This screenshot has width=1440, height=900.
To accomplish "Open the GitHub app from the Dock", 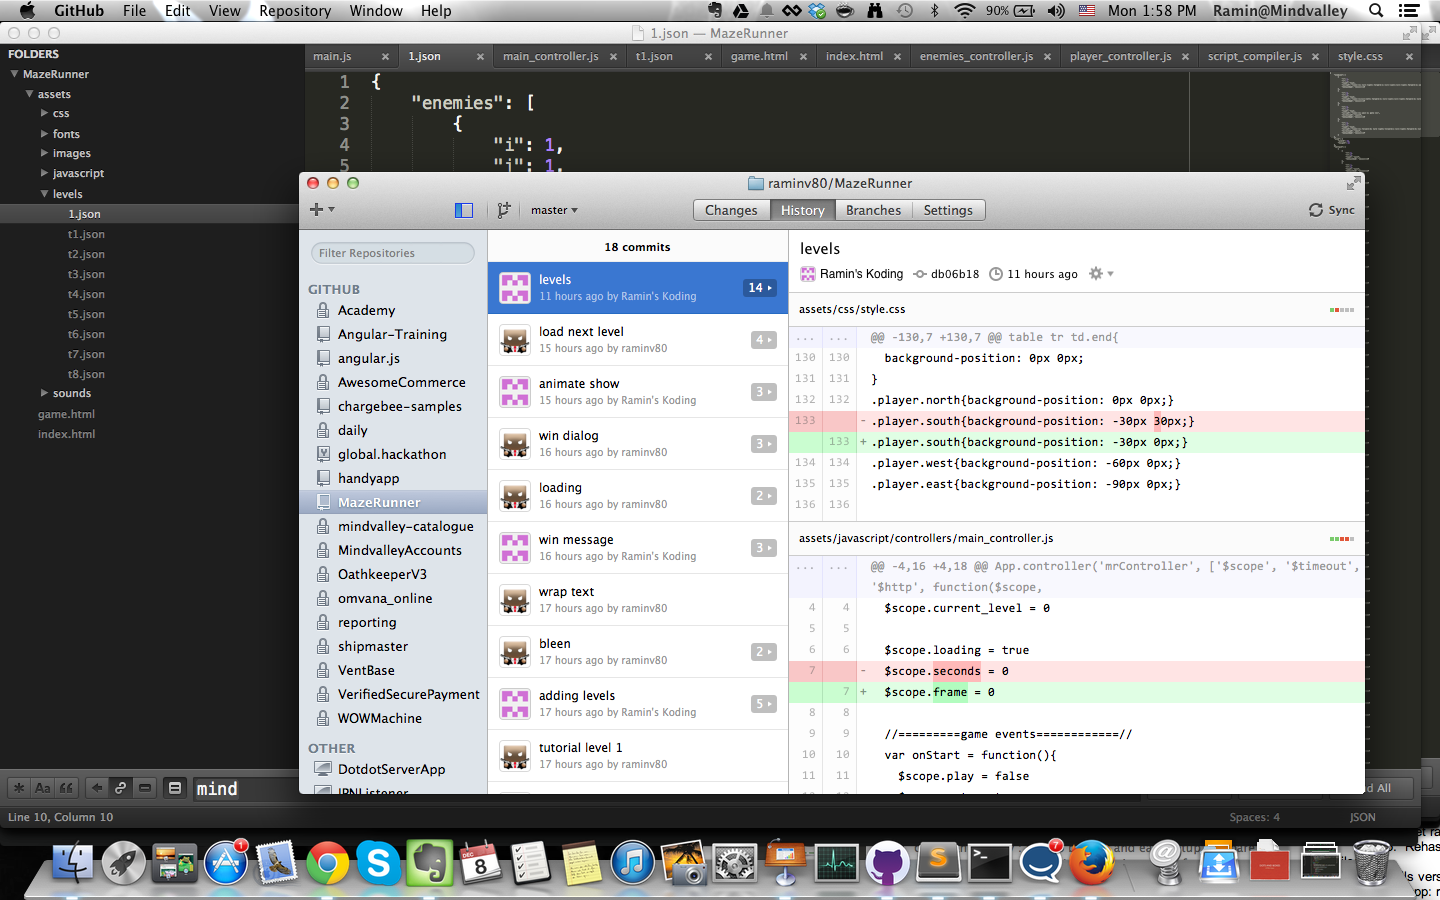I will [887, 863].
